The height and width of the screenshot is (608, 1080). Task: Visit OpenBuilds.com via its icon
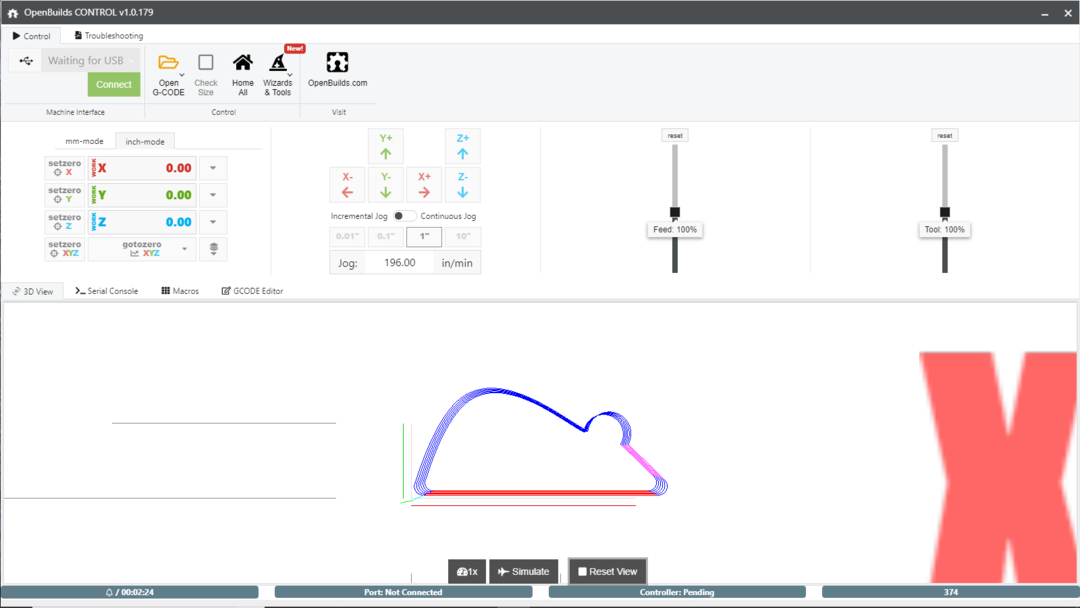337,64
